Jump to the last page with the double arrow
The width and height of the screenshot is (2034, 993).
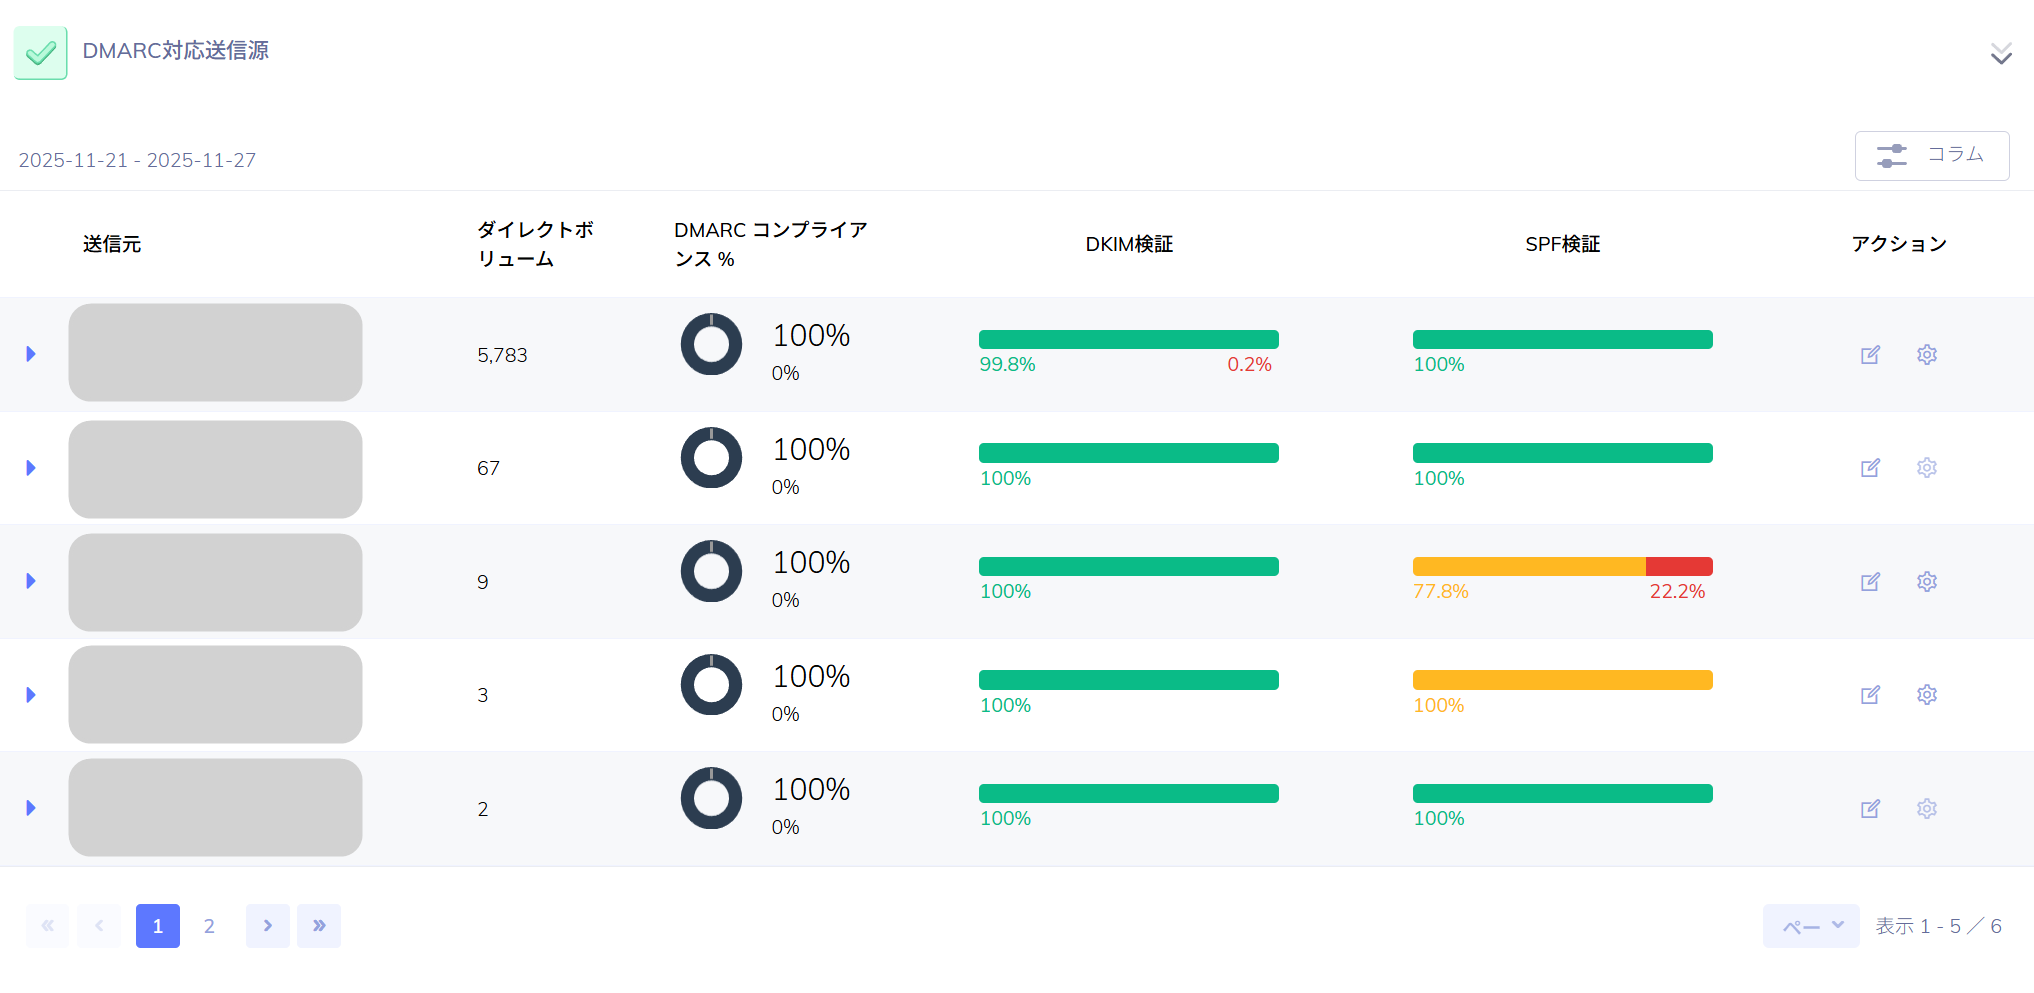319,926
